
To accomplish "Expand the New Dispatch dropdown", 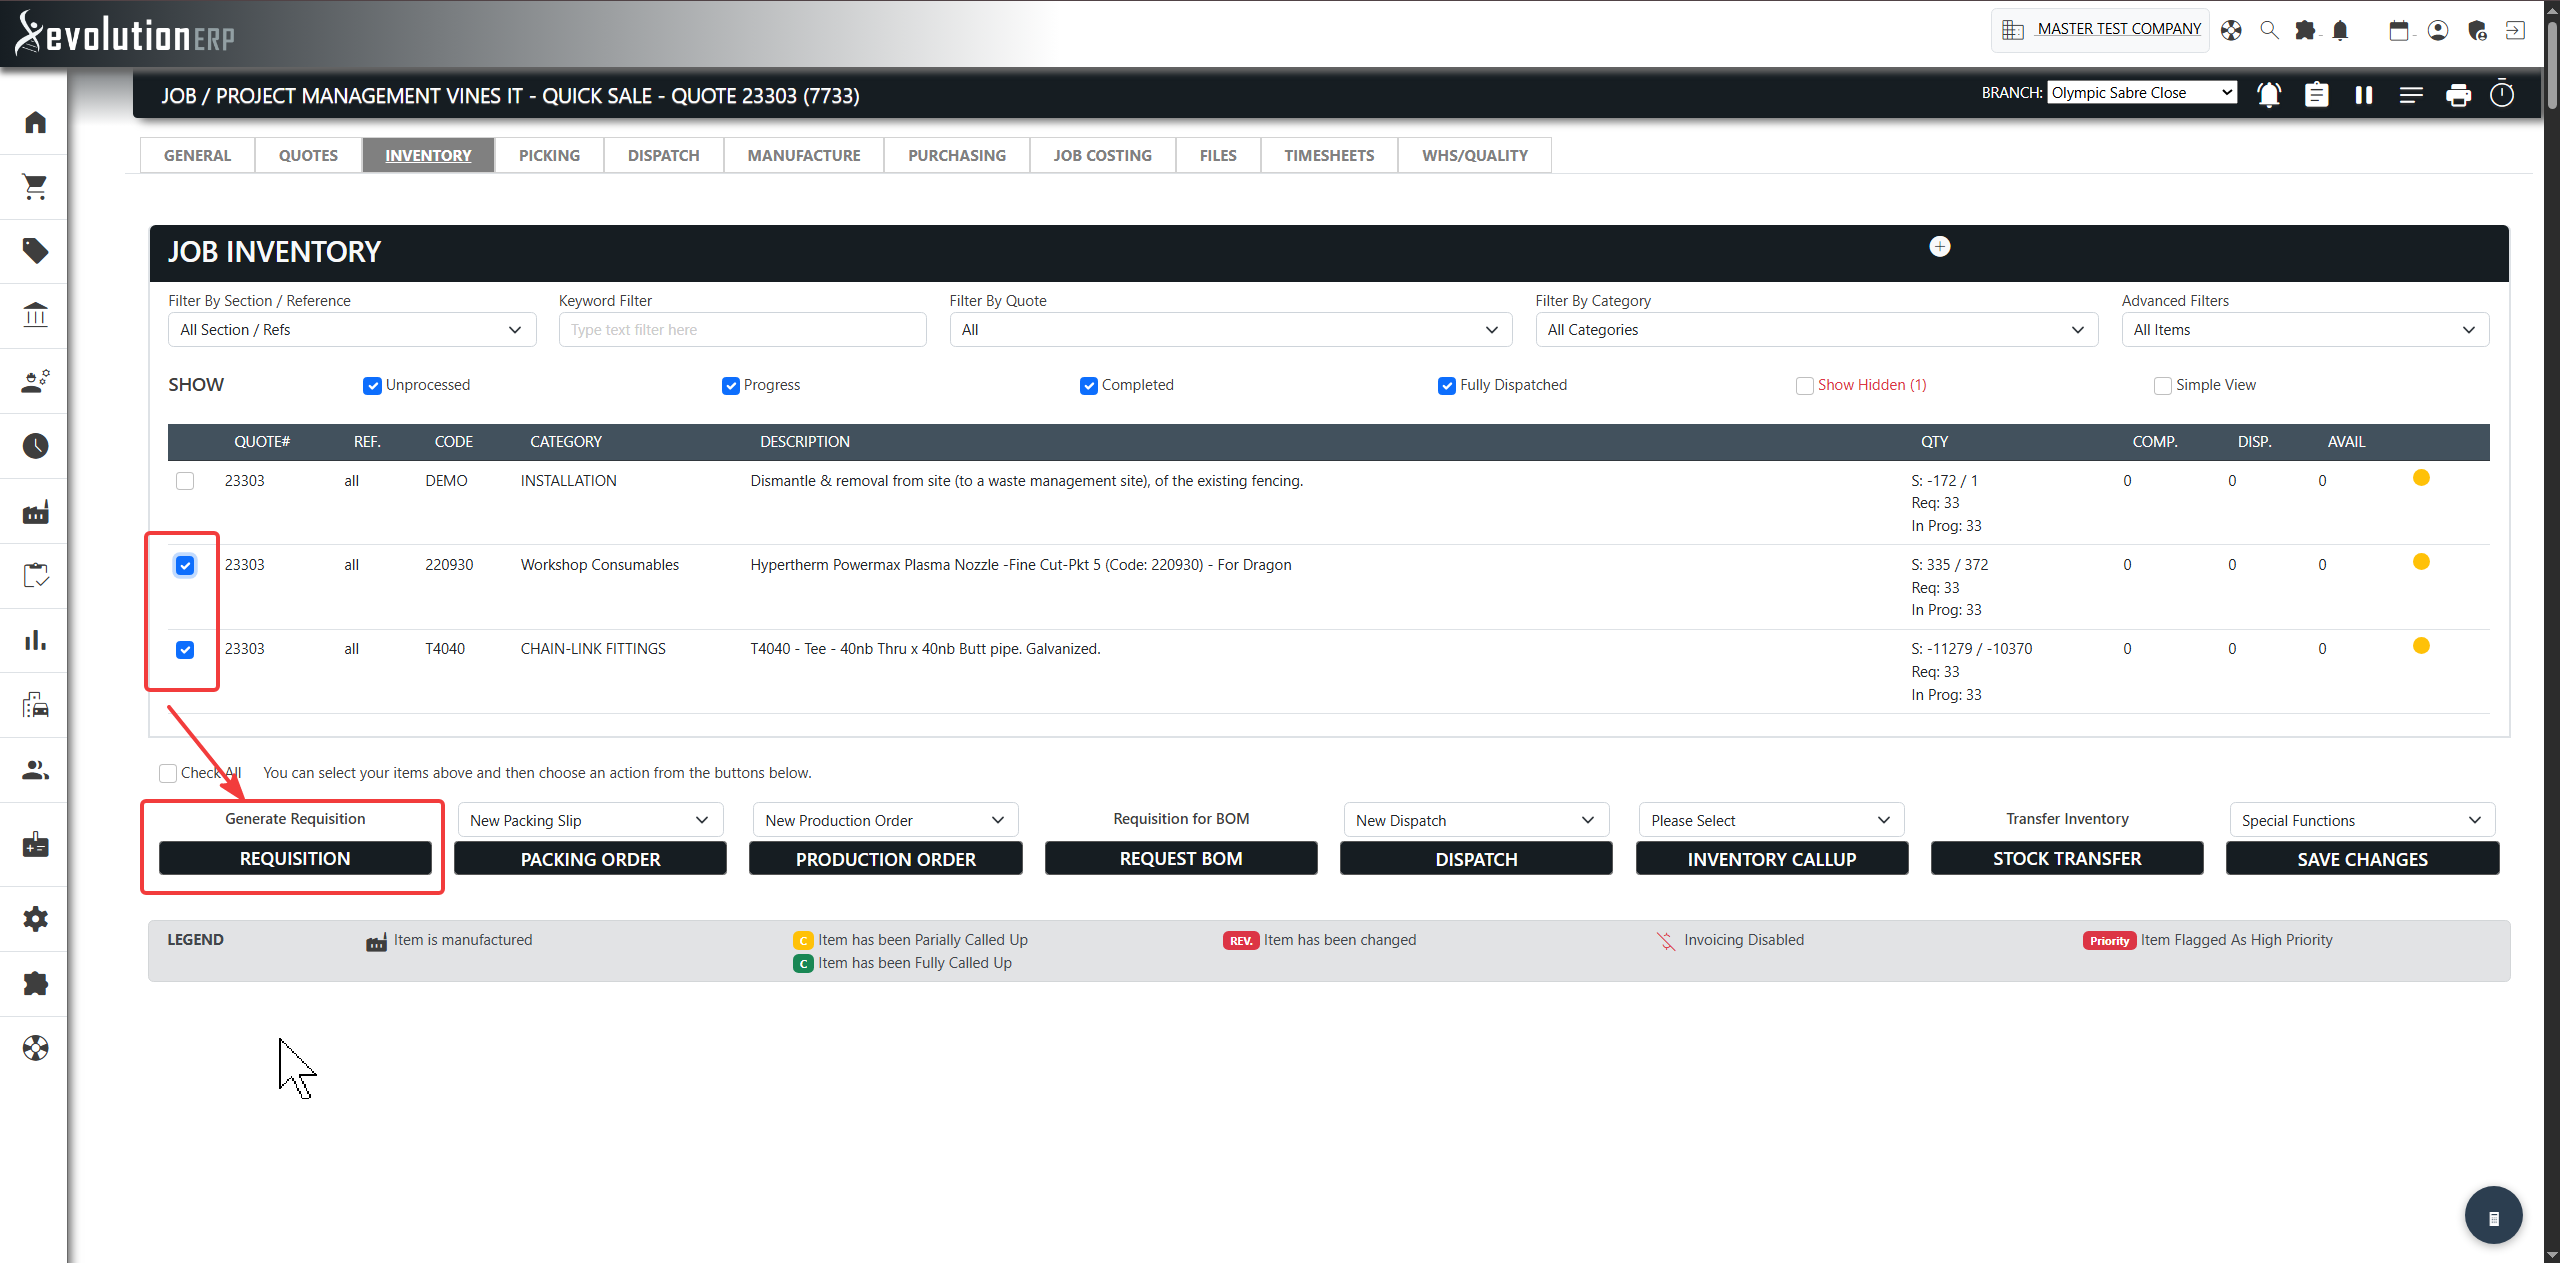I will click(x=1476, y=820).
